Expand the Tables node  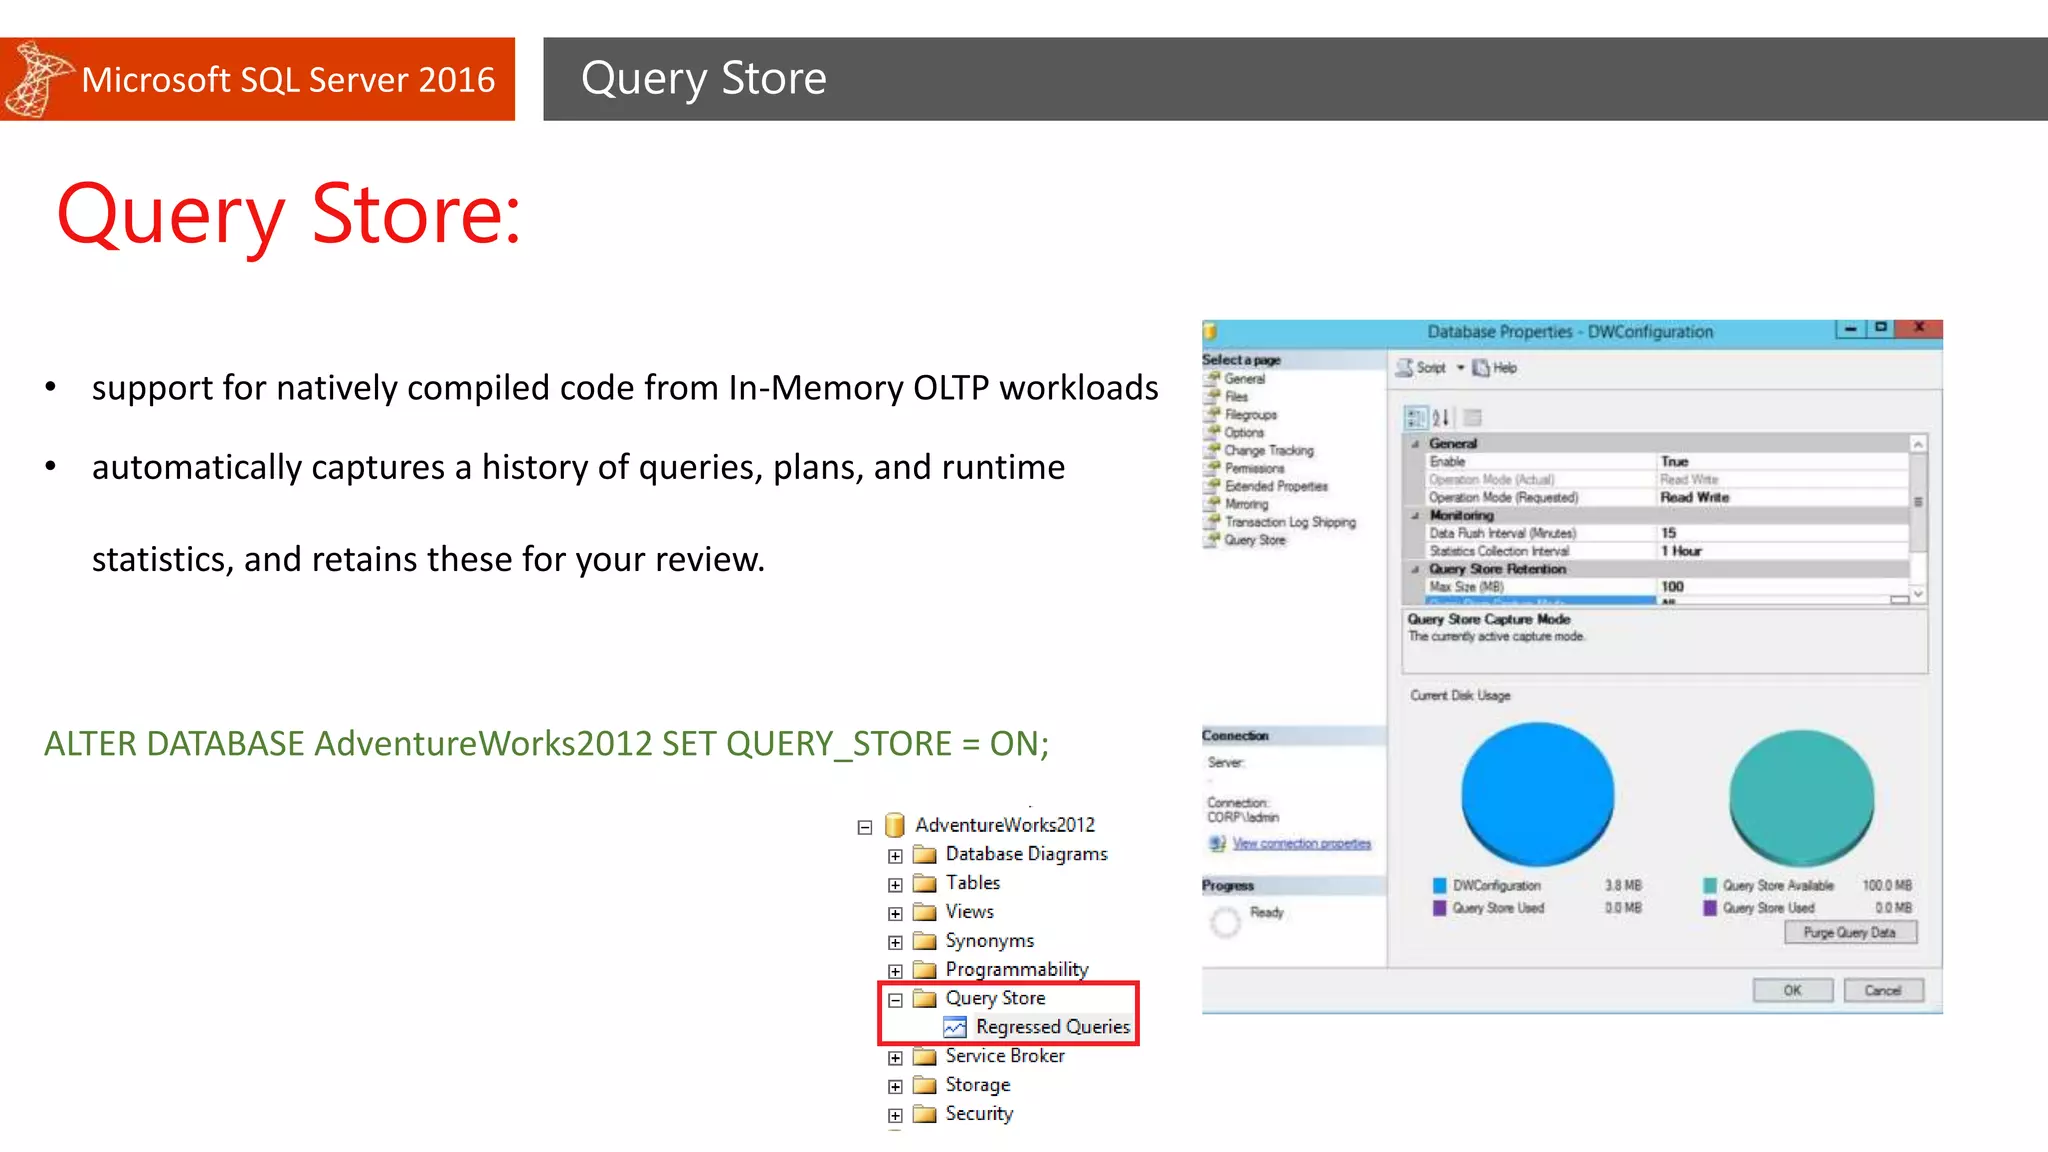[x=895, y=886]
